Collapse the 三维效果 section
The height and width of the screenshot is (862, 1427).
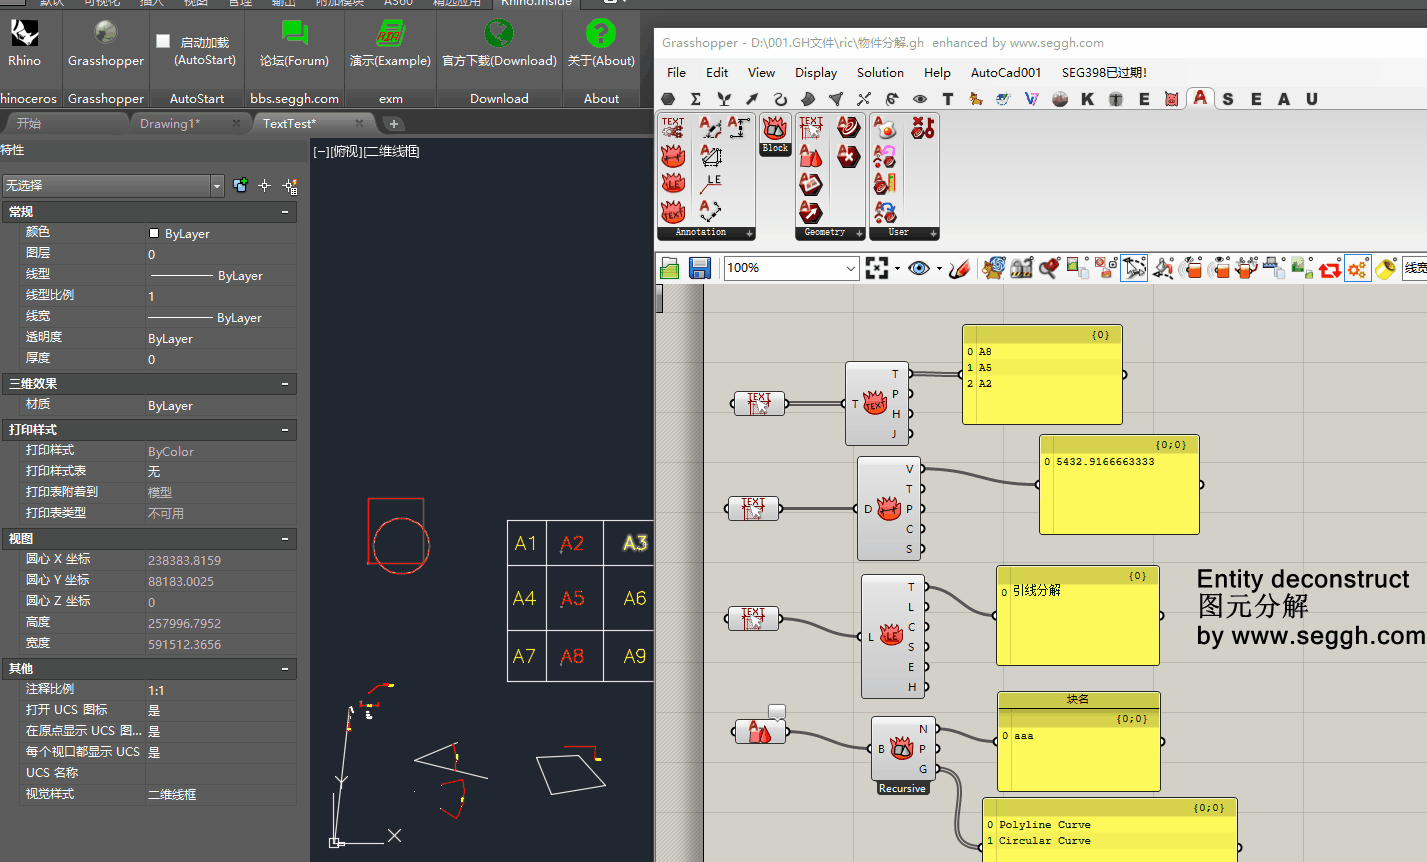(x=285, y=384)
